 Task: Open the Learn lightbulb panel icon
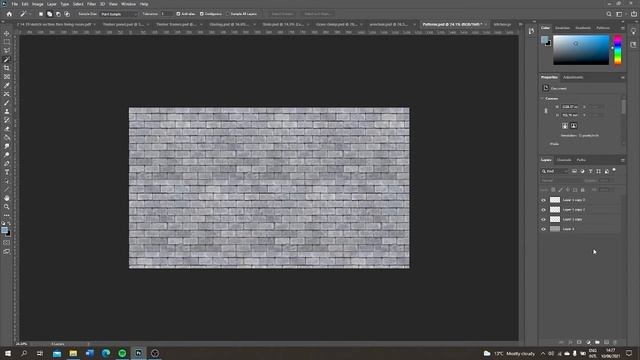(x=633, y=32)
